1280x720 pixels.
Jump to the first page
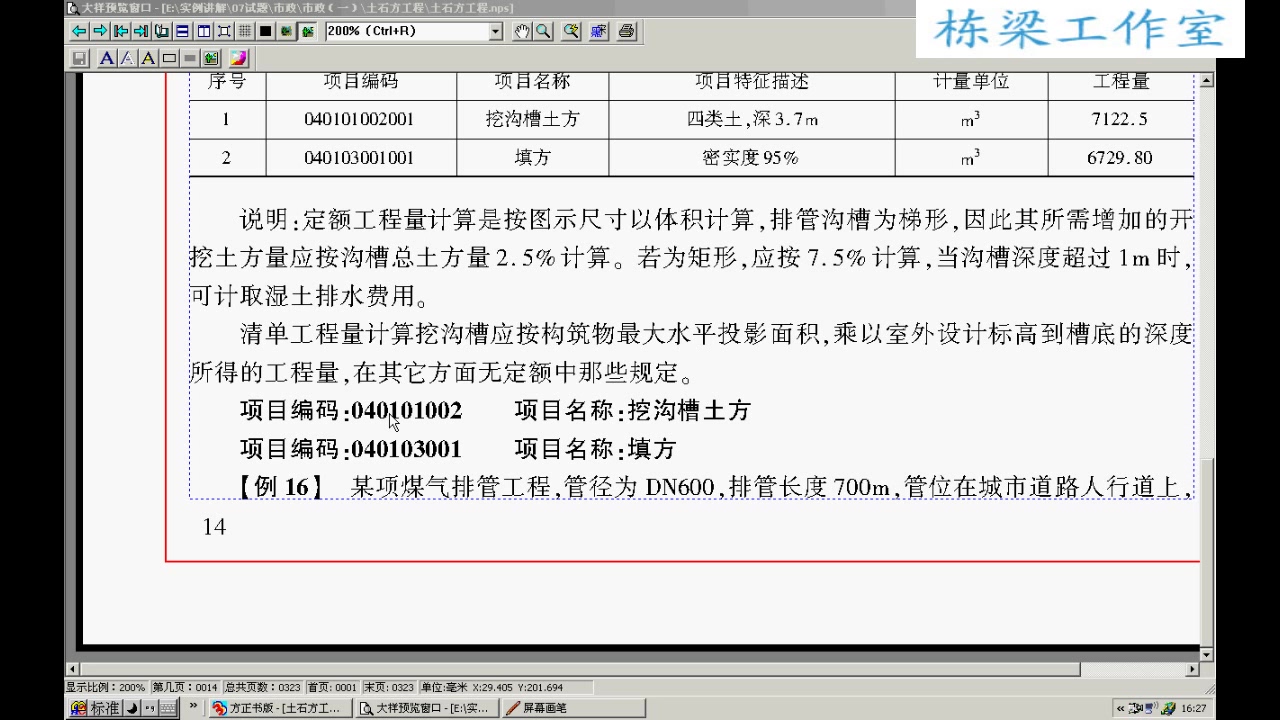click(x=120, y=31)
